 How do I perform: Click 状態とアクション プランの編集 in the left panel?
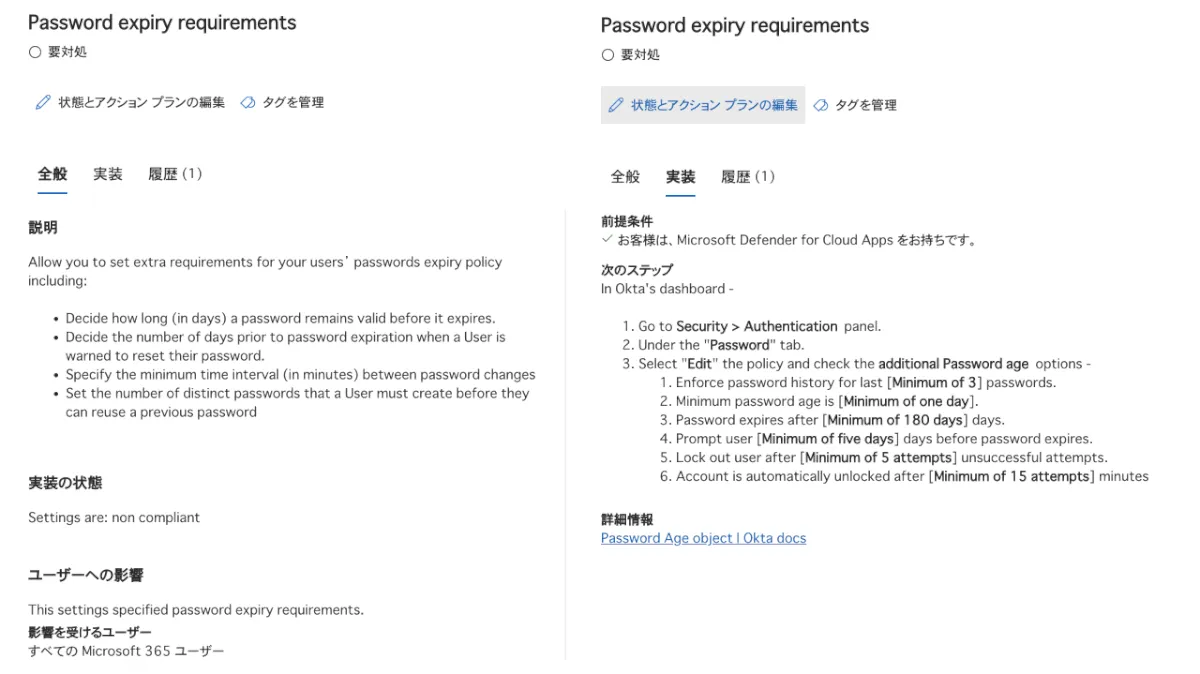click(141, 102)
